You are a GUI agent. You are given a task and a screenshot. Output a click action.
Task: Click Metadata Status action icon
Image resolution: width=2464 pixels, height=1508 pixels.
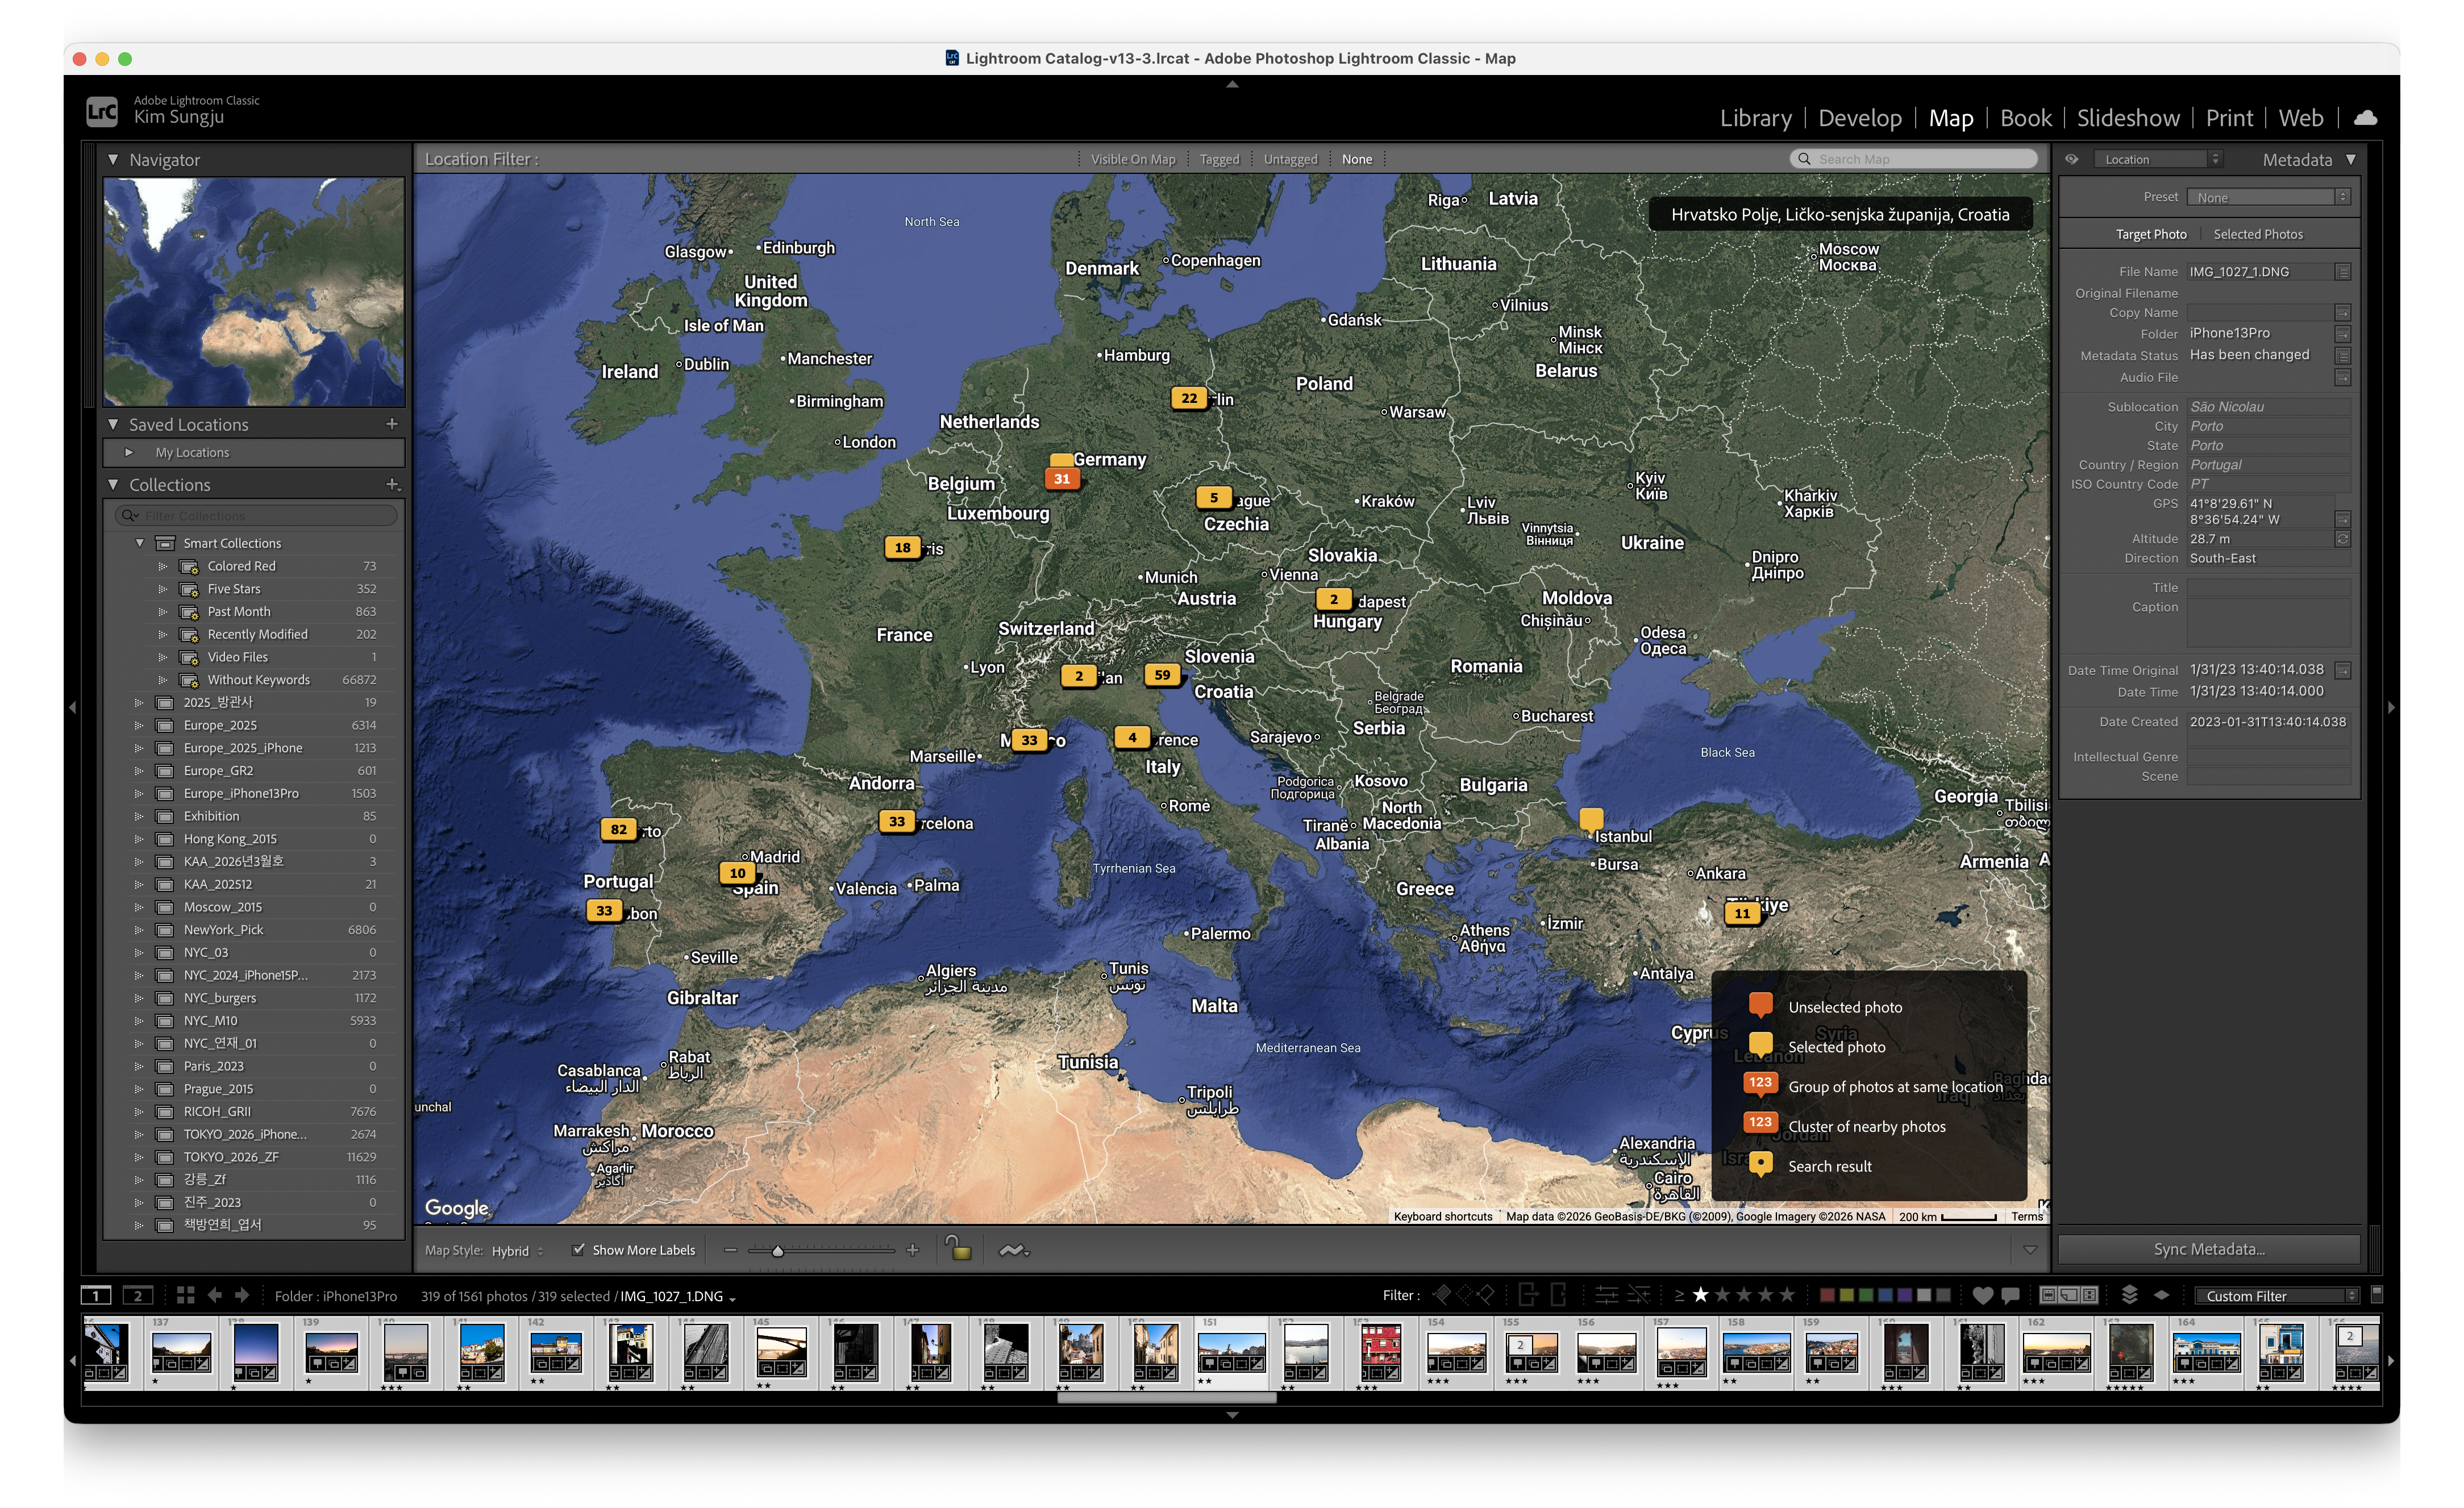point(2342,355)
